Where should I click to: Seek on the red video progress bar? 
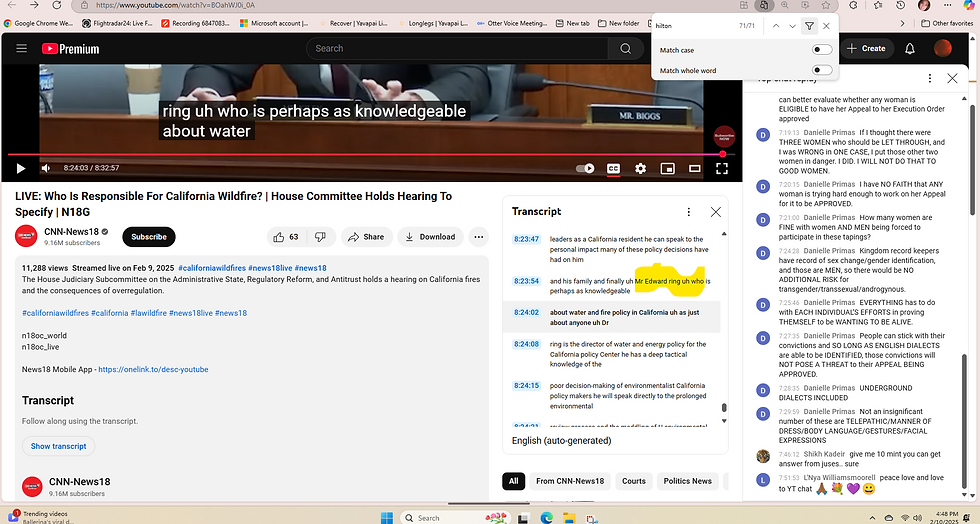(371, 154)
